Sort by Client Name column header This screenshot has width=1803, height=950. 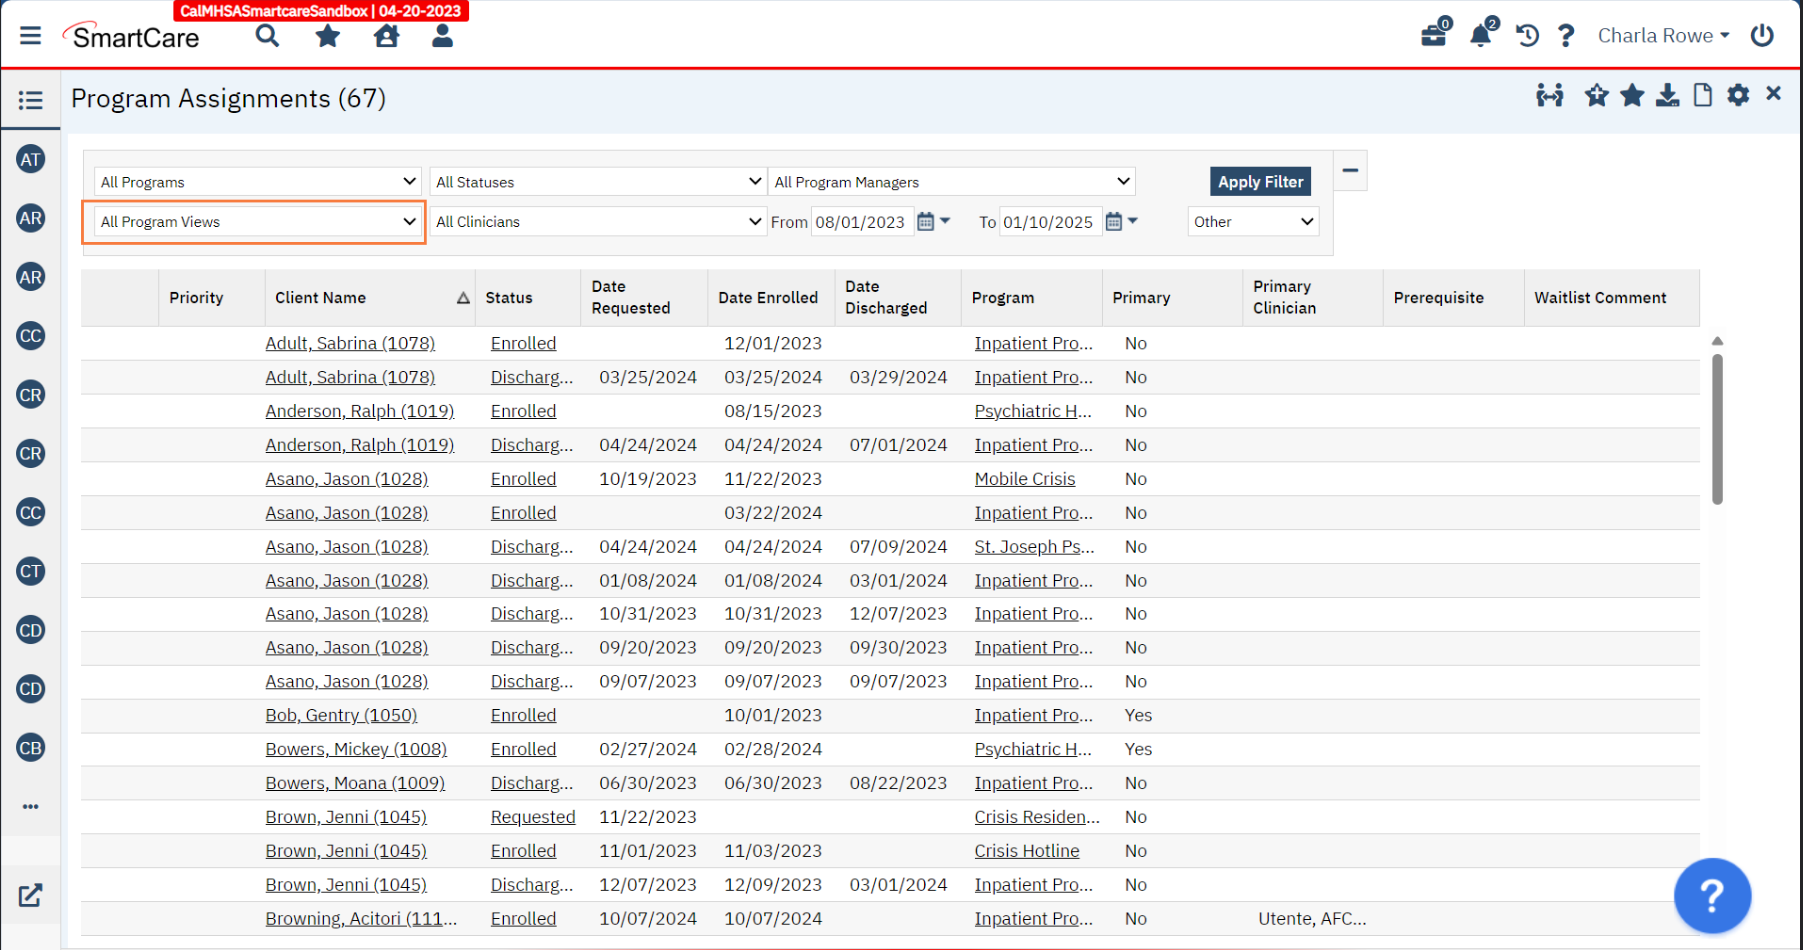[x=321, y=298]
